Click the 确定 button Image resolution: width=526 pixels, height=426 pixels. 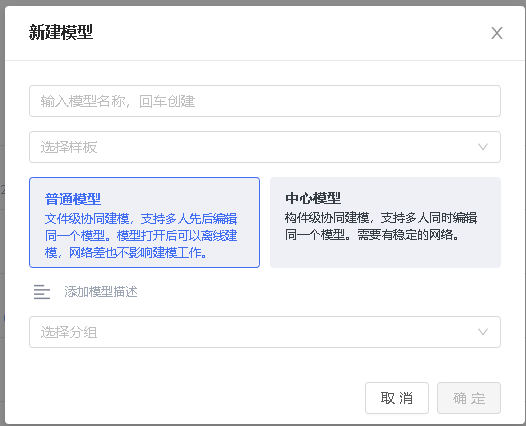coord(469,398)
